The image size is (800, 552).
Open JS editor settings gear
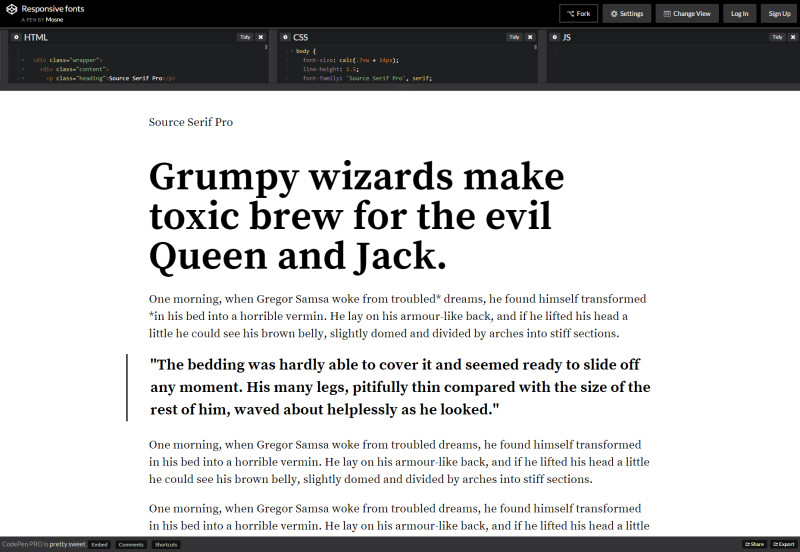pos(554,37)
